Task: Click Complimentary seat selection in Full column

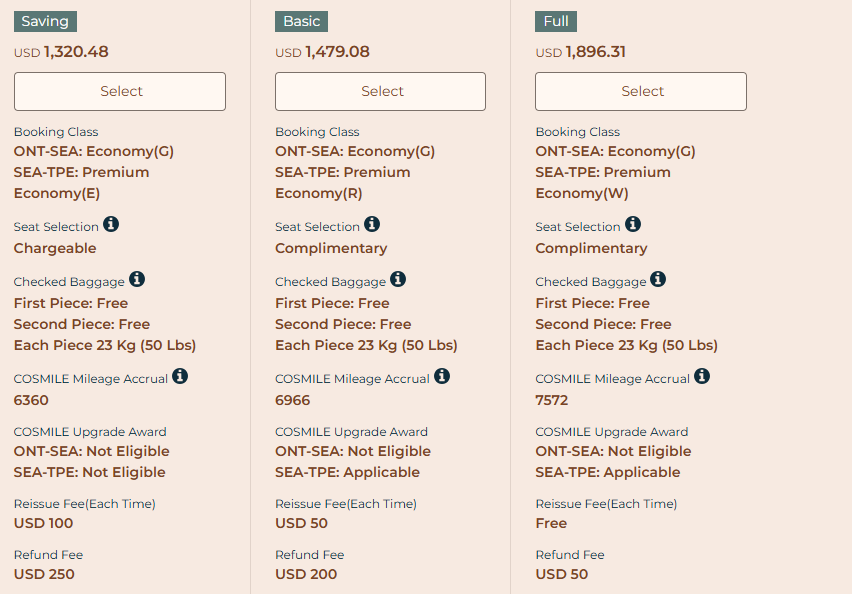Action: [x=591, y=248]
